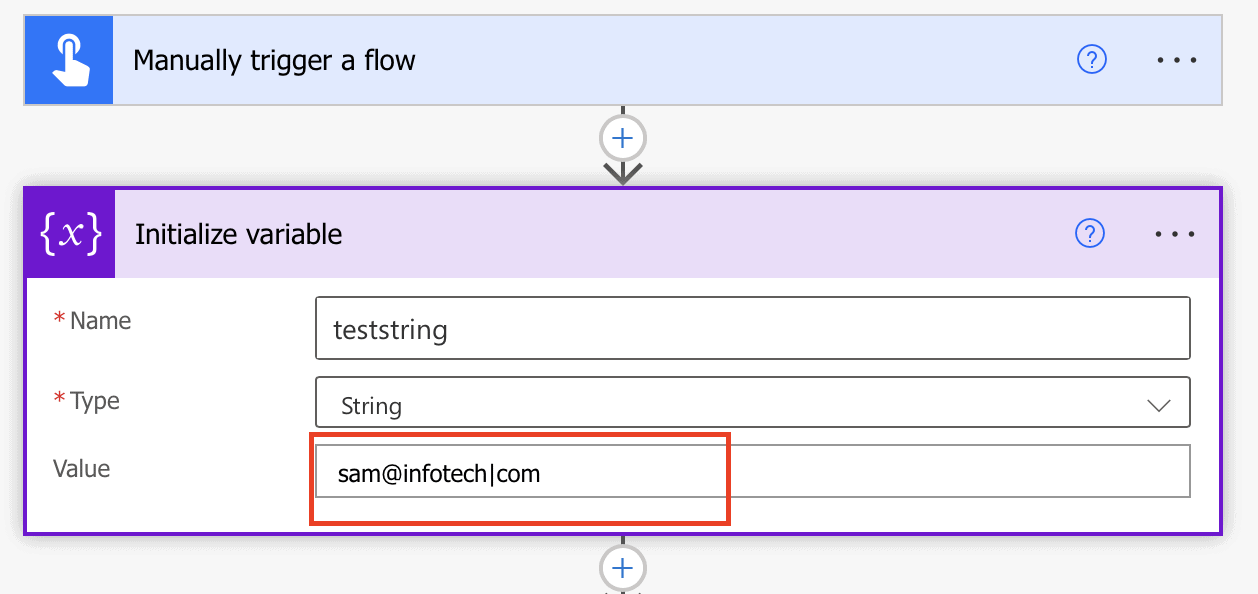
Task: Select the Initialize variable {x} icon
Action: point(68,233)
